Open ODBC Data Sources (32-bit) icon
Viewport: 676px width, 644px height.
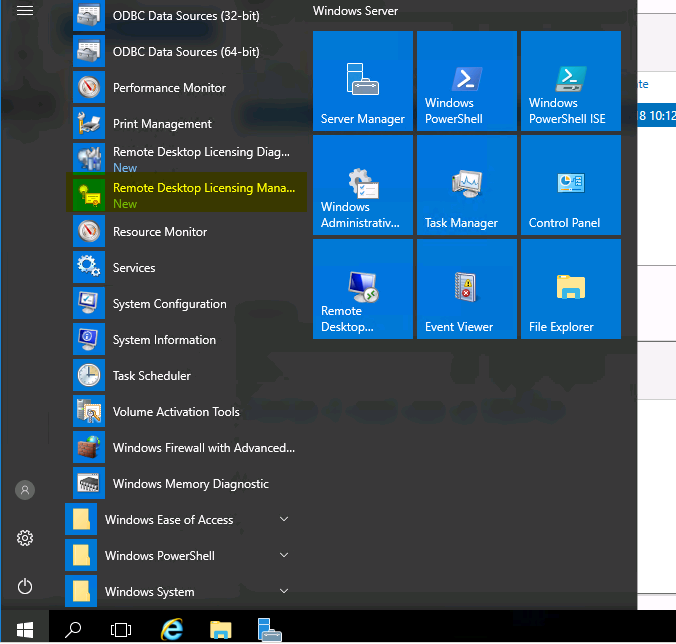coord(89,15)
